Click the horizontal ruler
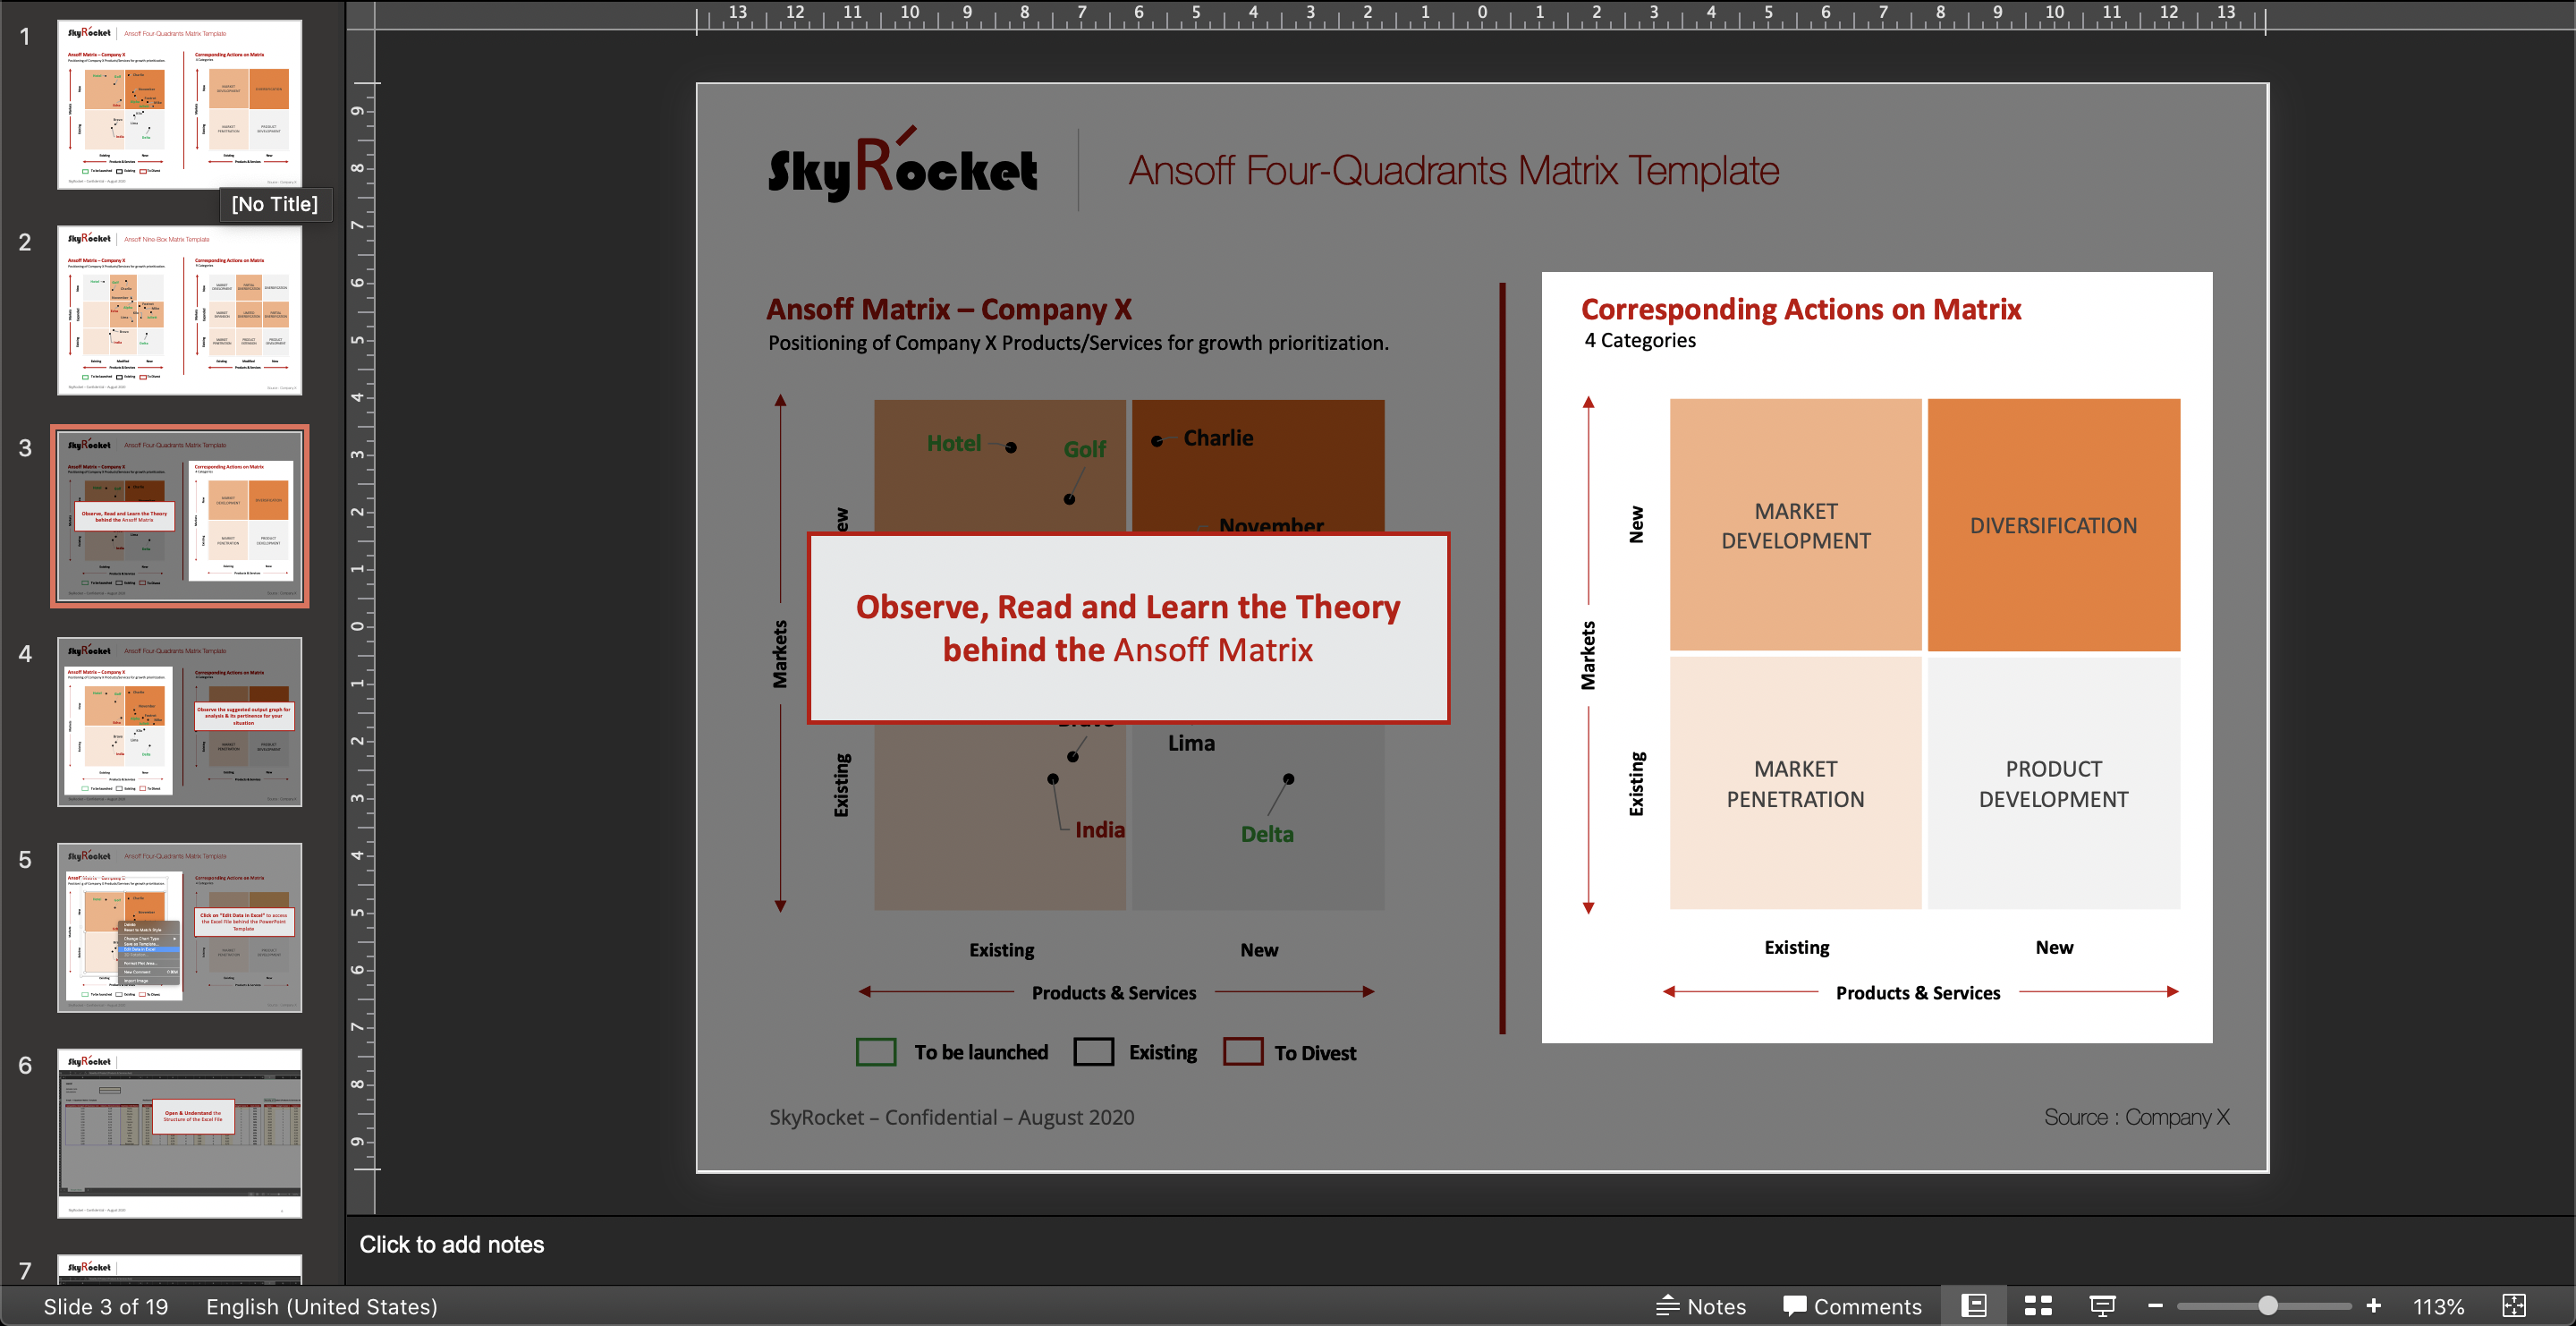Image resolution: width=2576 pixels, height=1326 pixels. [1480, 15]
